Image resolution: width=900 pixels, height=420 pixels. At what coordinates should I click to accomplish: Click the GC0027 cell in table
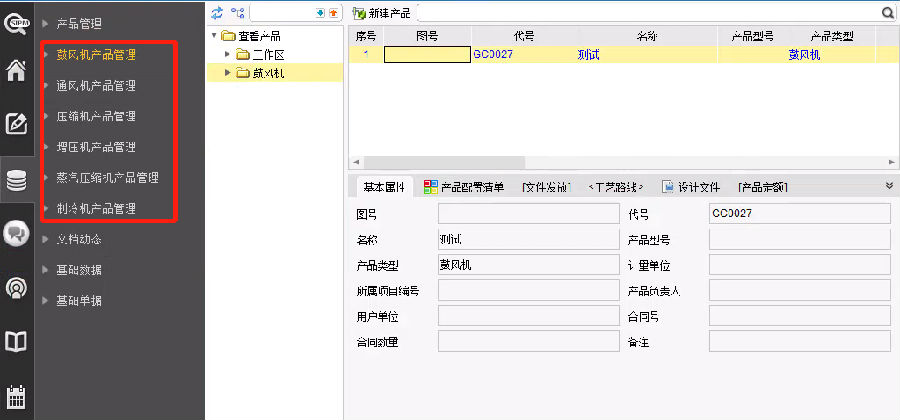(523, 55)
